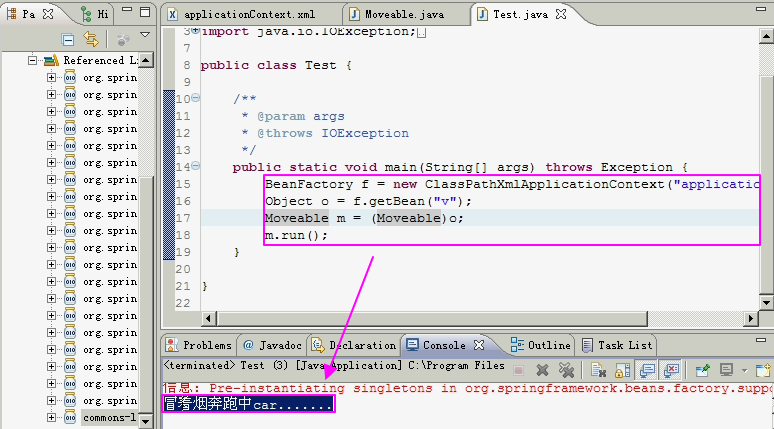Click 'public class Test {' code line
Screen dimensions: 774x429
[276, 65]
